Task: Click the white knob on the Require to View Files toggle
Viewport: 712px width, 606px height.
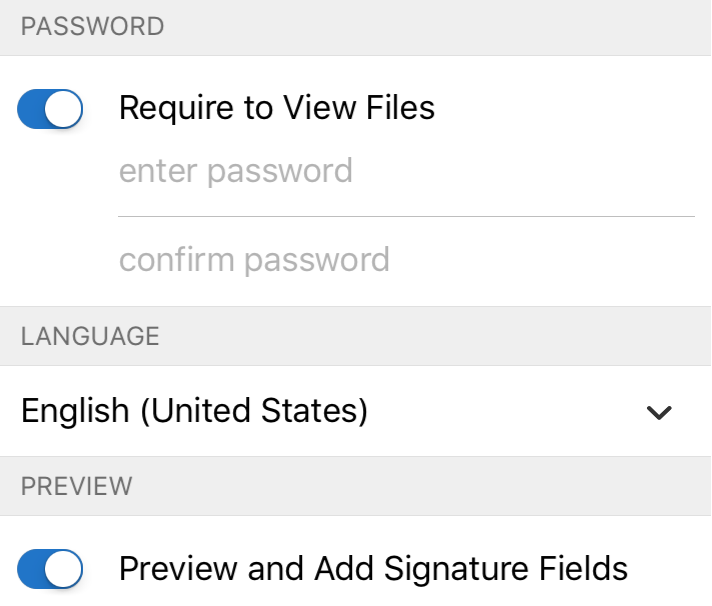Action: click(x=64, y=109)
